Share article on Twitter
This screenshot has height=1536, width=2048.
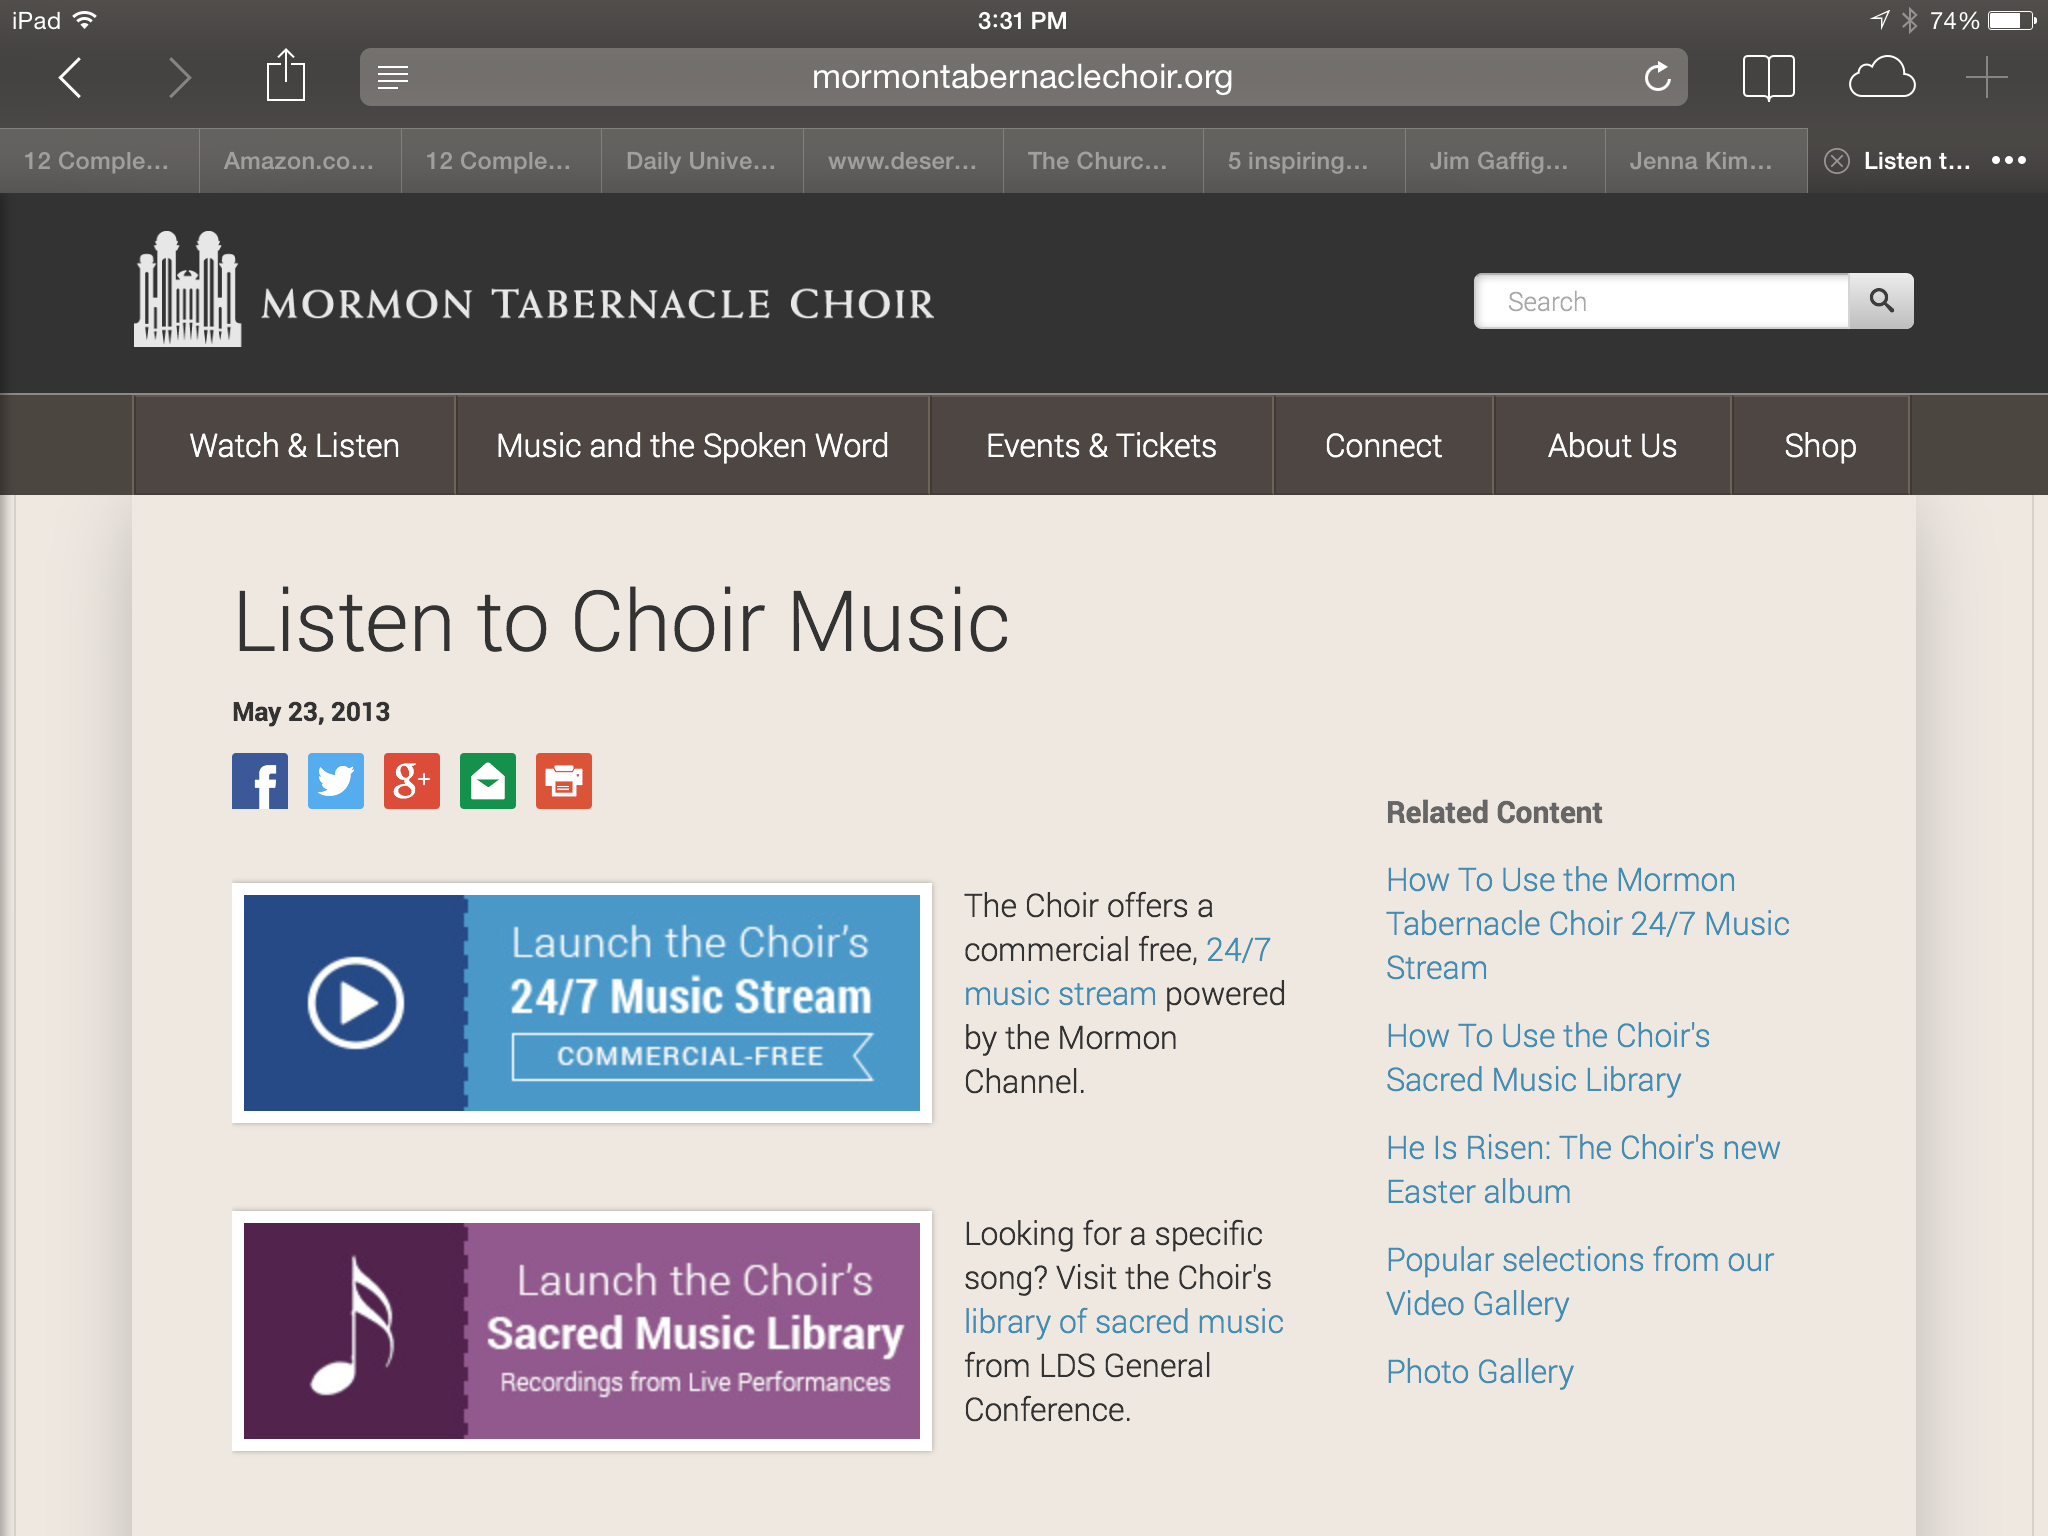point(336,781)
